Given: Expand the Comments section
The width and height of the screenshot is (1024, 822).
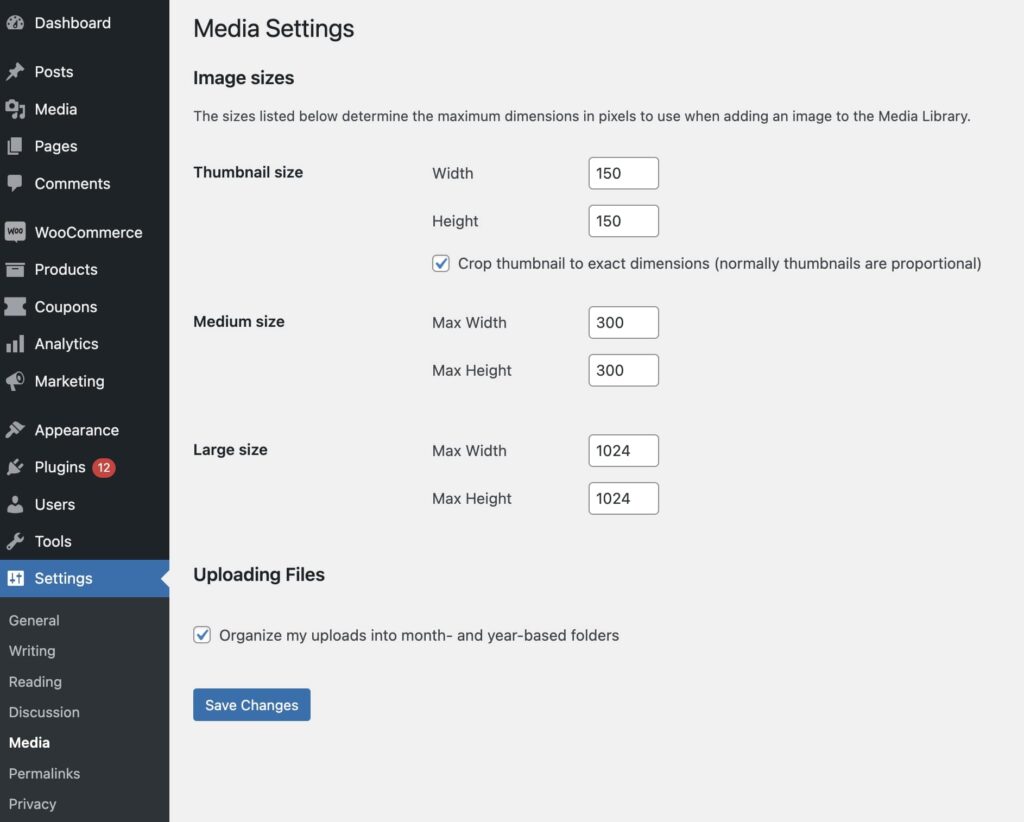Looking at the screenshot, I should coord(70,183).
